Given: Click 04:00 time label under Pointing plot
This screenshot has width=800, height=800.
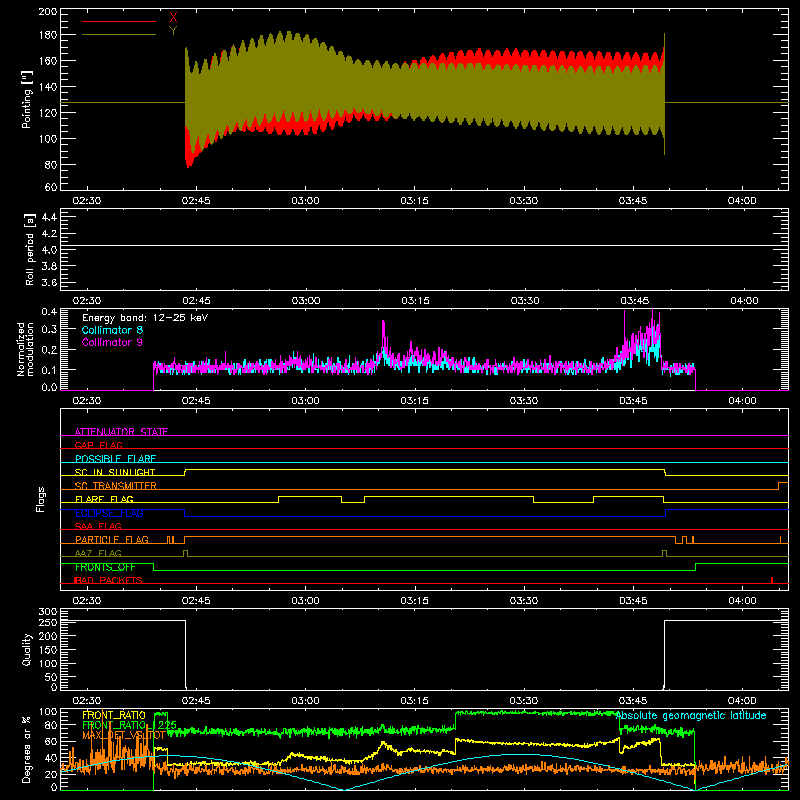Looking at the screenshot, I should (742, 201).
